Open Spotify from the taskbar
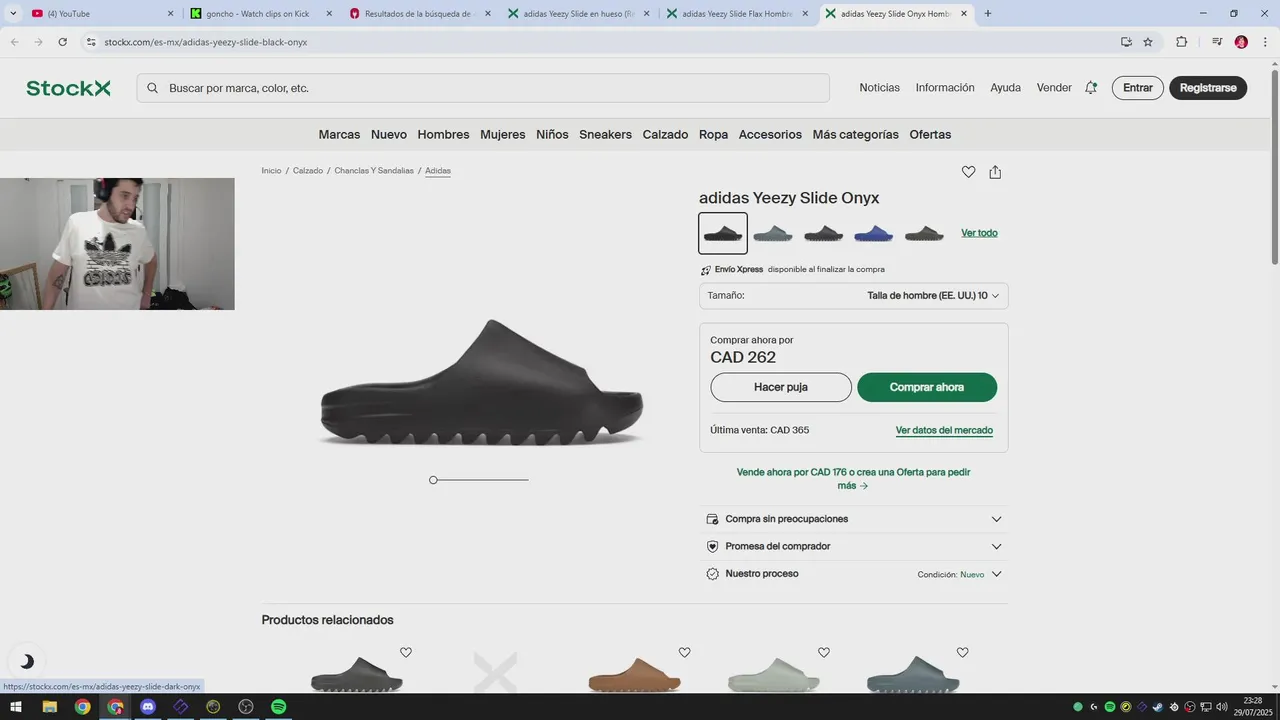 pos(279,707)
